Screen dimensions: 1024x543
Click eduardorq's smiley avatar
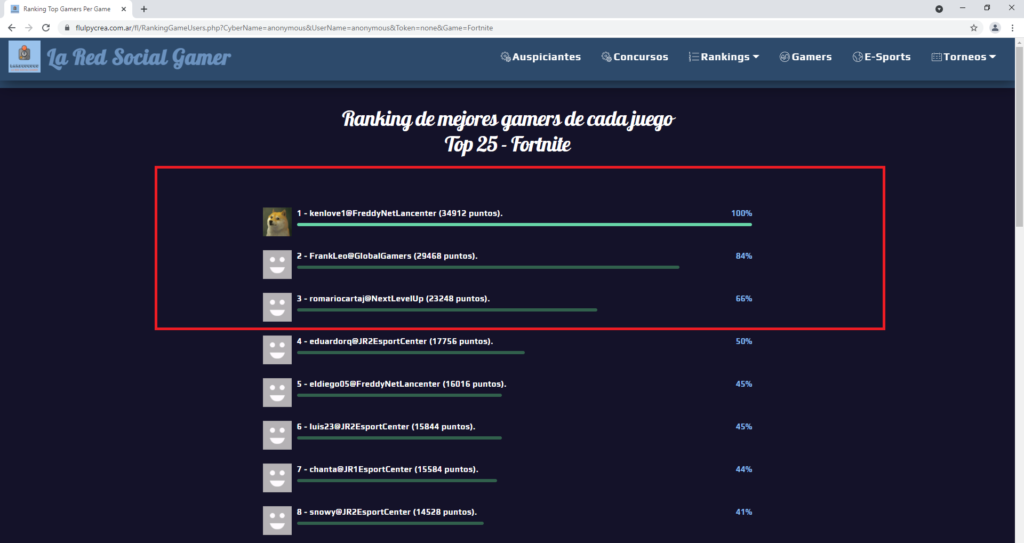tap(277, 350)
